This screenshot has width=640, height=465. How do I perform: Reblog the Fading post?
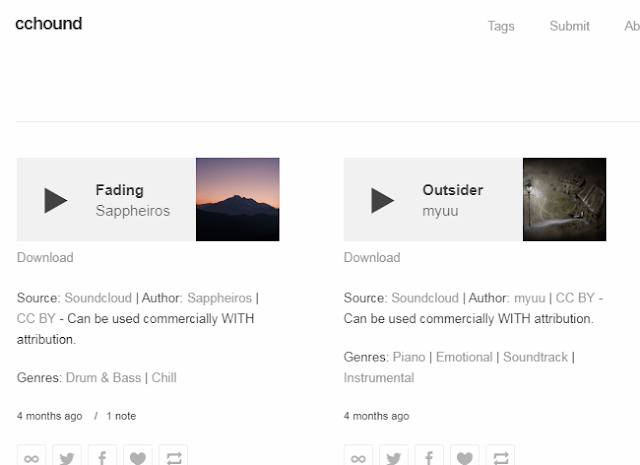point(173,456)
